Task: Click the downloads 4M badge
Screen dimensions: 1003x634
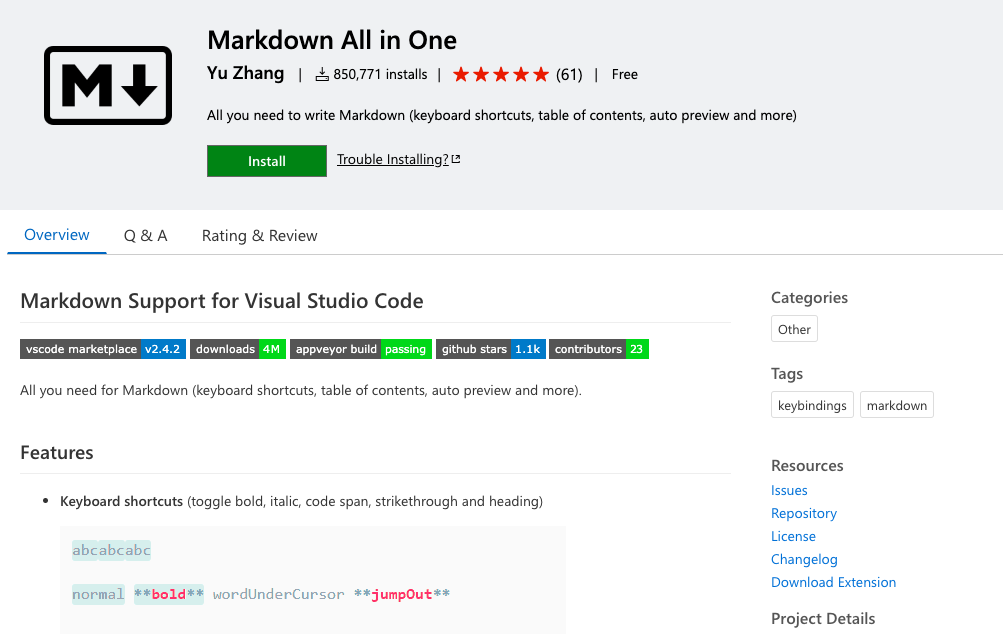Action: click(238, 349)
